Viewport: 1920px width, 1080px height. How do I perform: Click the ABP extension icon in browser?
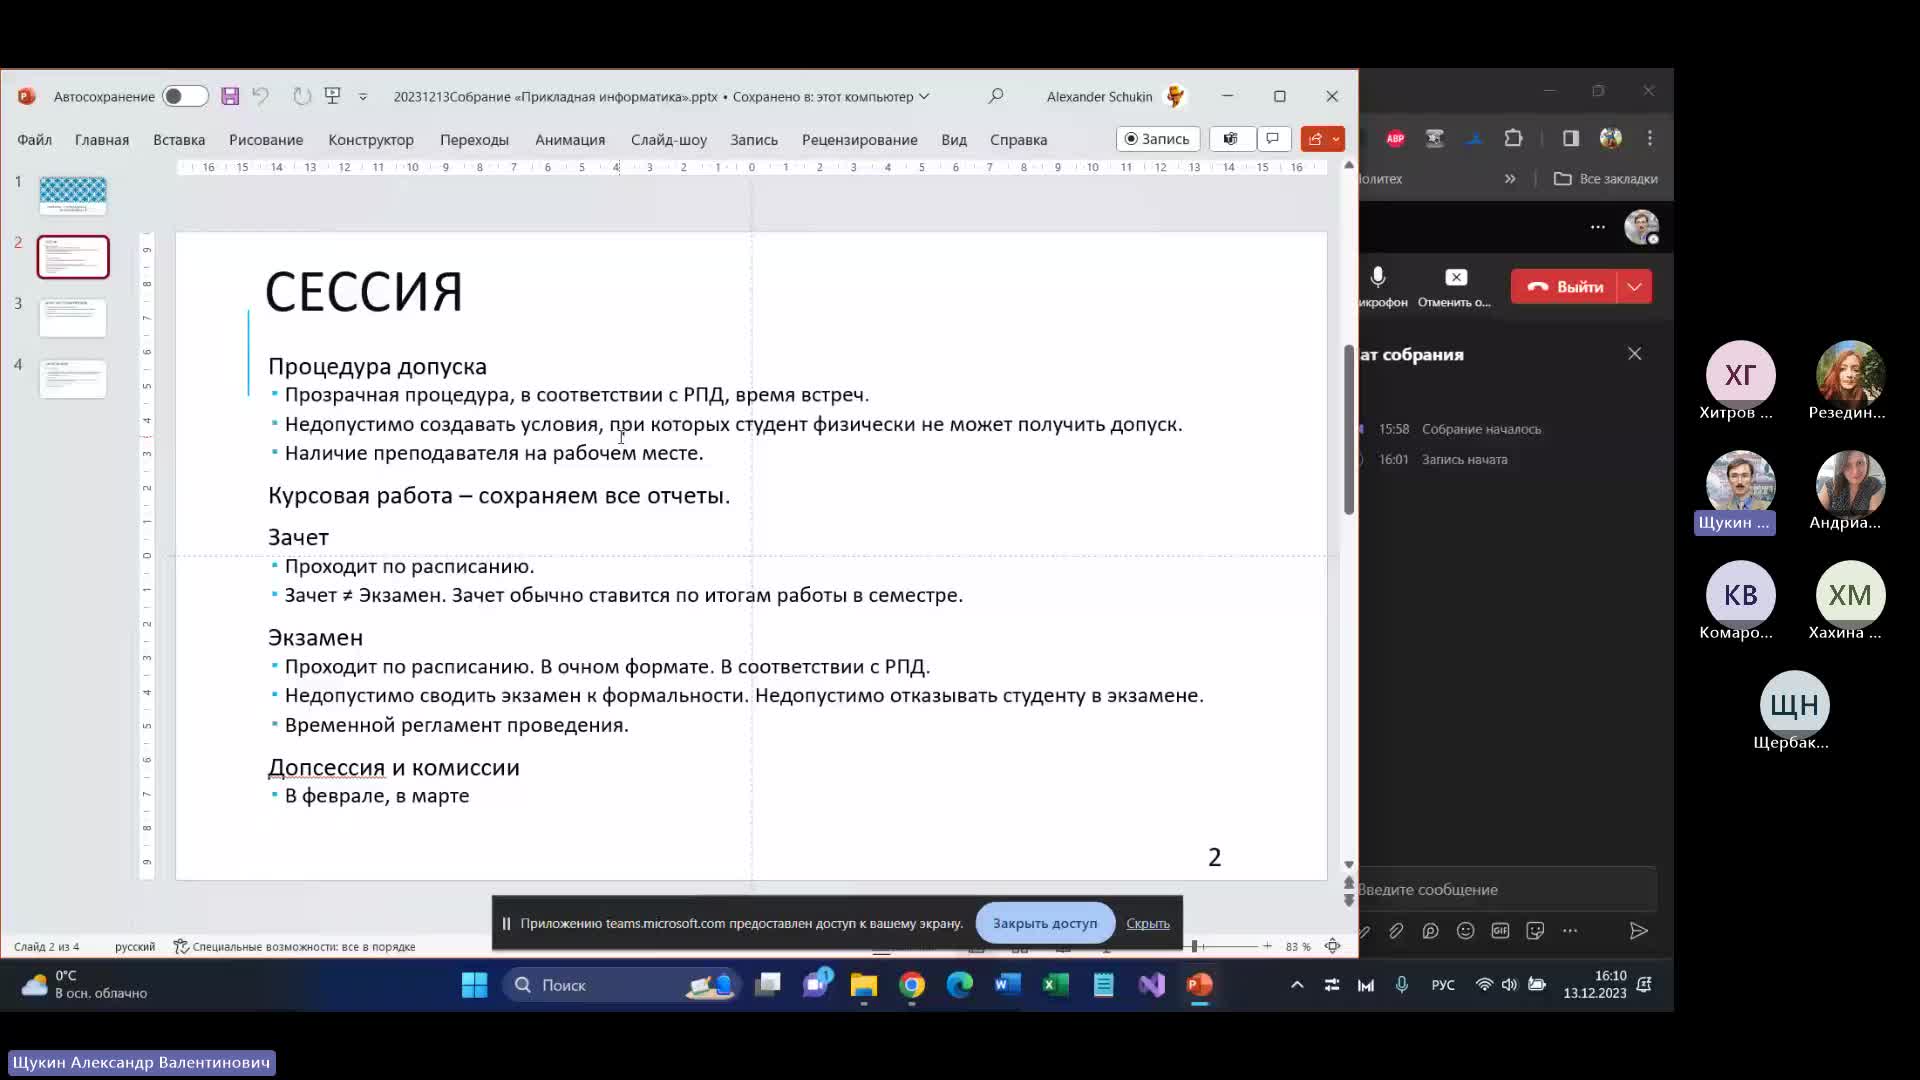tap(1395, 139)
